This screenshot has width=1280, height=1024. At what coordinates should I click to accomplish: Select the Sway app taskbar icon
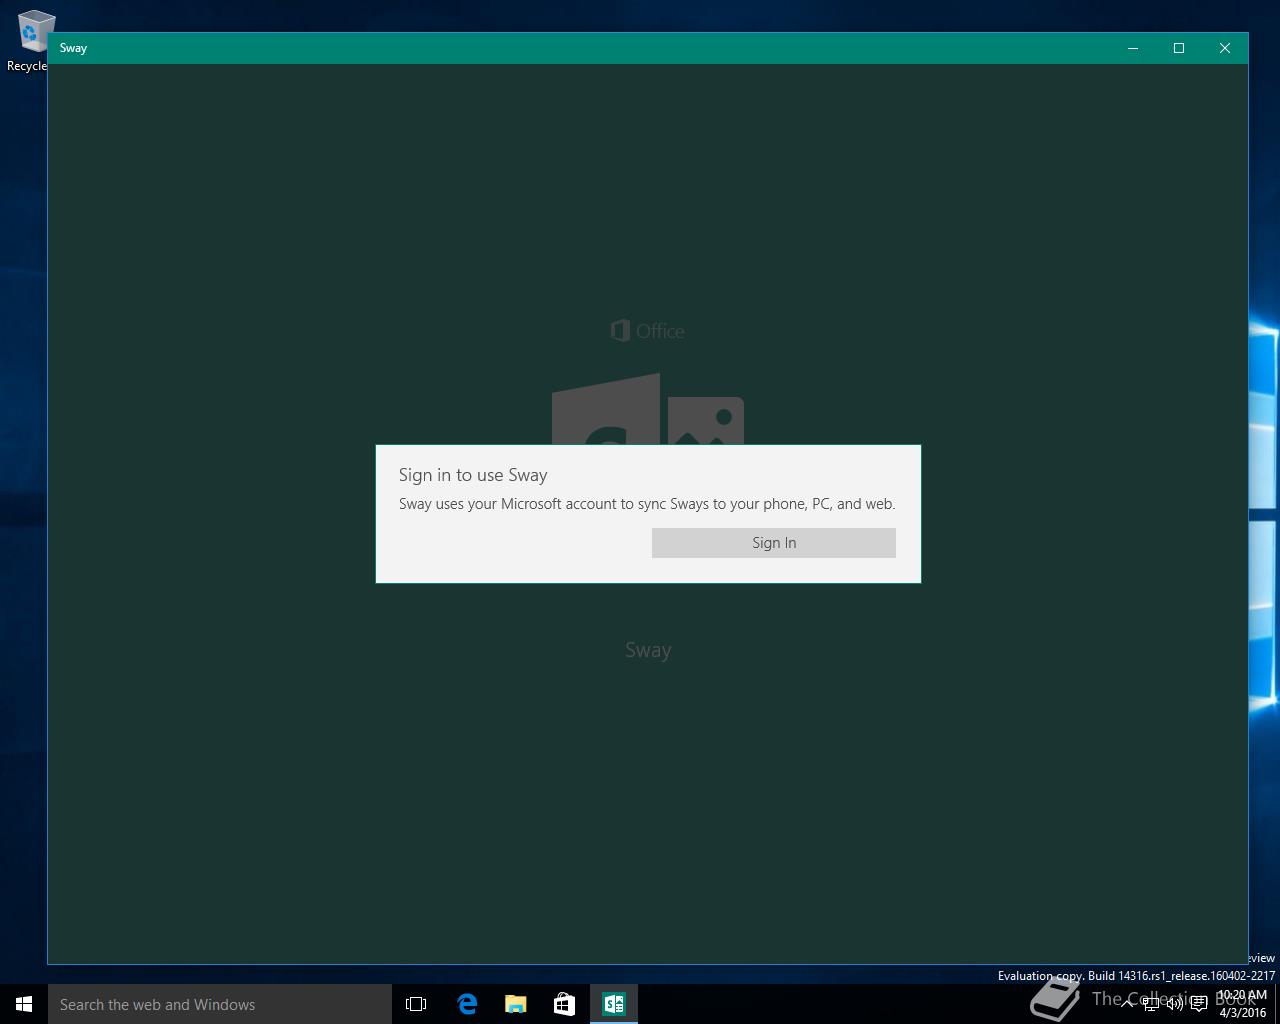613,1004
